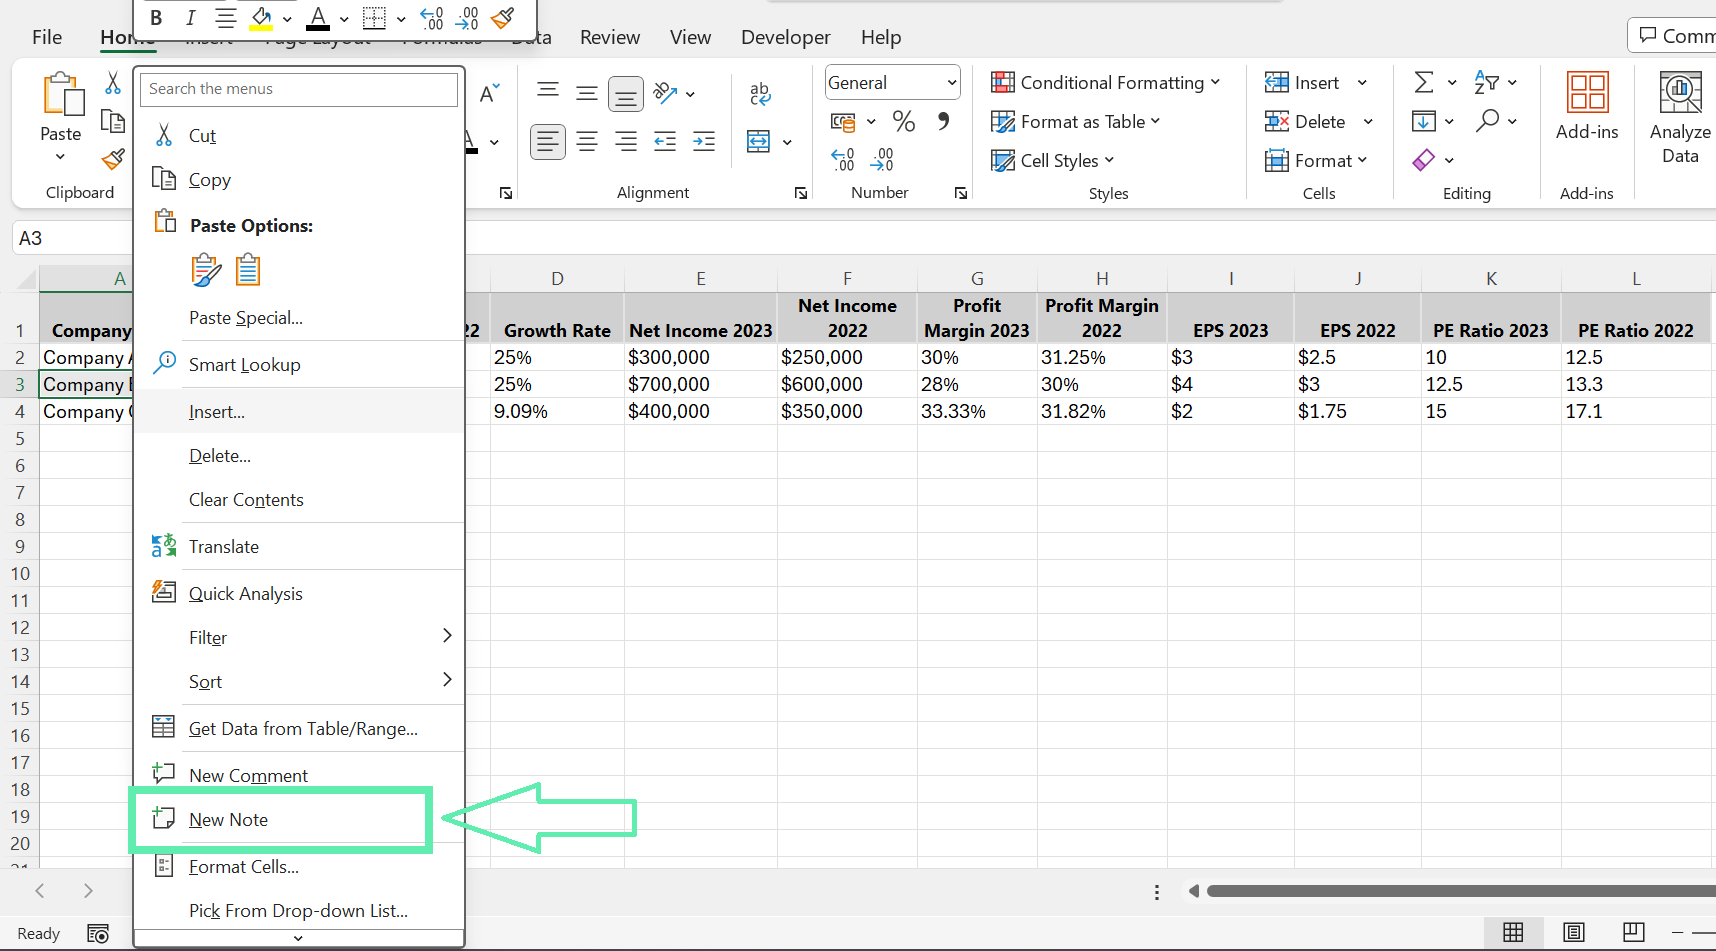
Task: Click the ribbon Copy icon
Action: [113, 122]
